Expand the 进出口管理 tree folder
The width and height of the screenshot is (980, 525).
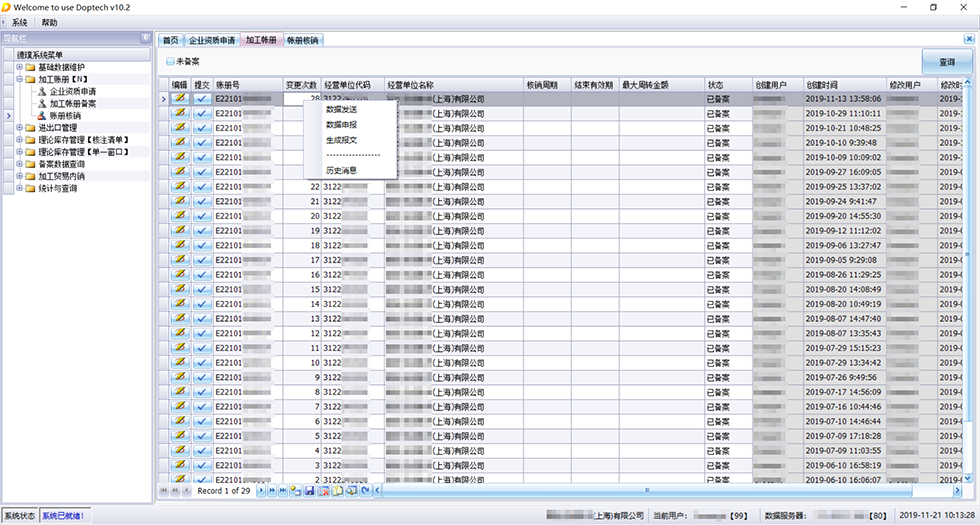[x=18, y=128]
